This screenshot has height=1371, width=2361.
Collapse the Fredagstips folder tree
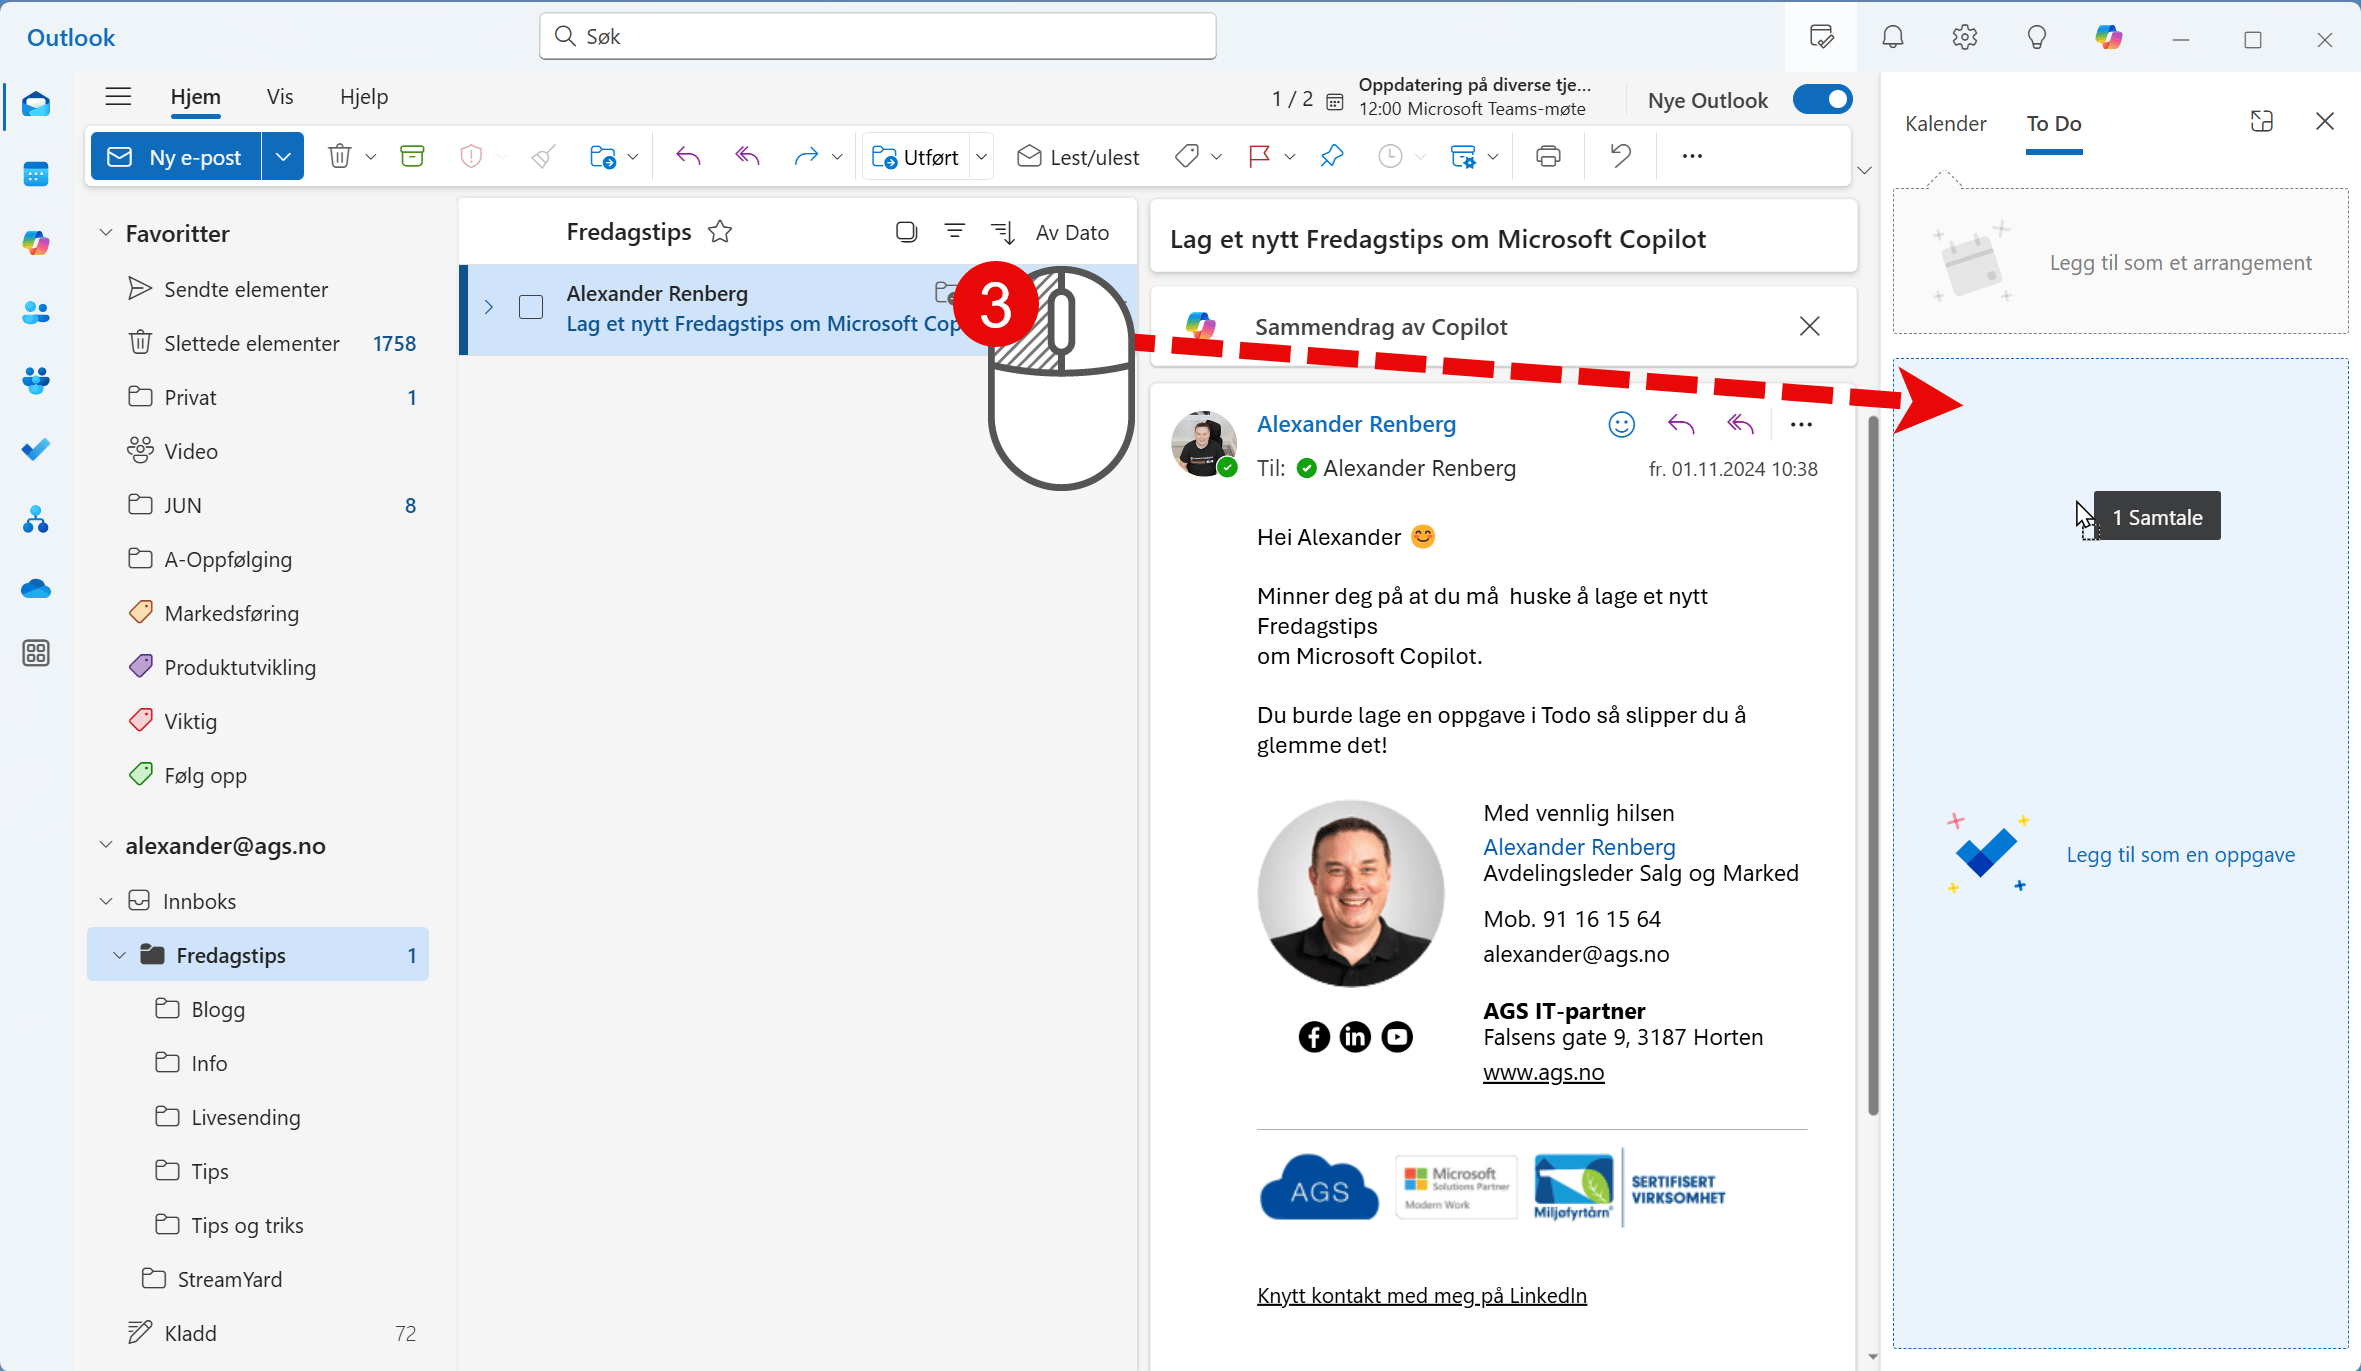click(119, 955)
